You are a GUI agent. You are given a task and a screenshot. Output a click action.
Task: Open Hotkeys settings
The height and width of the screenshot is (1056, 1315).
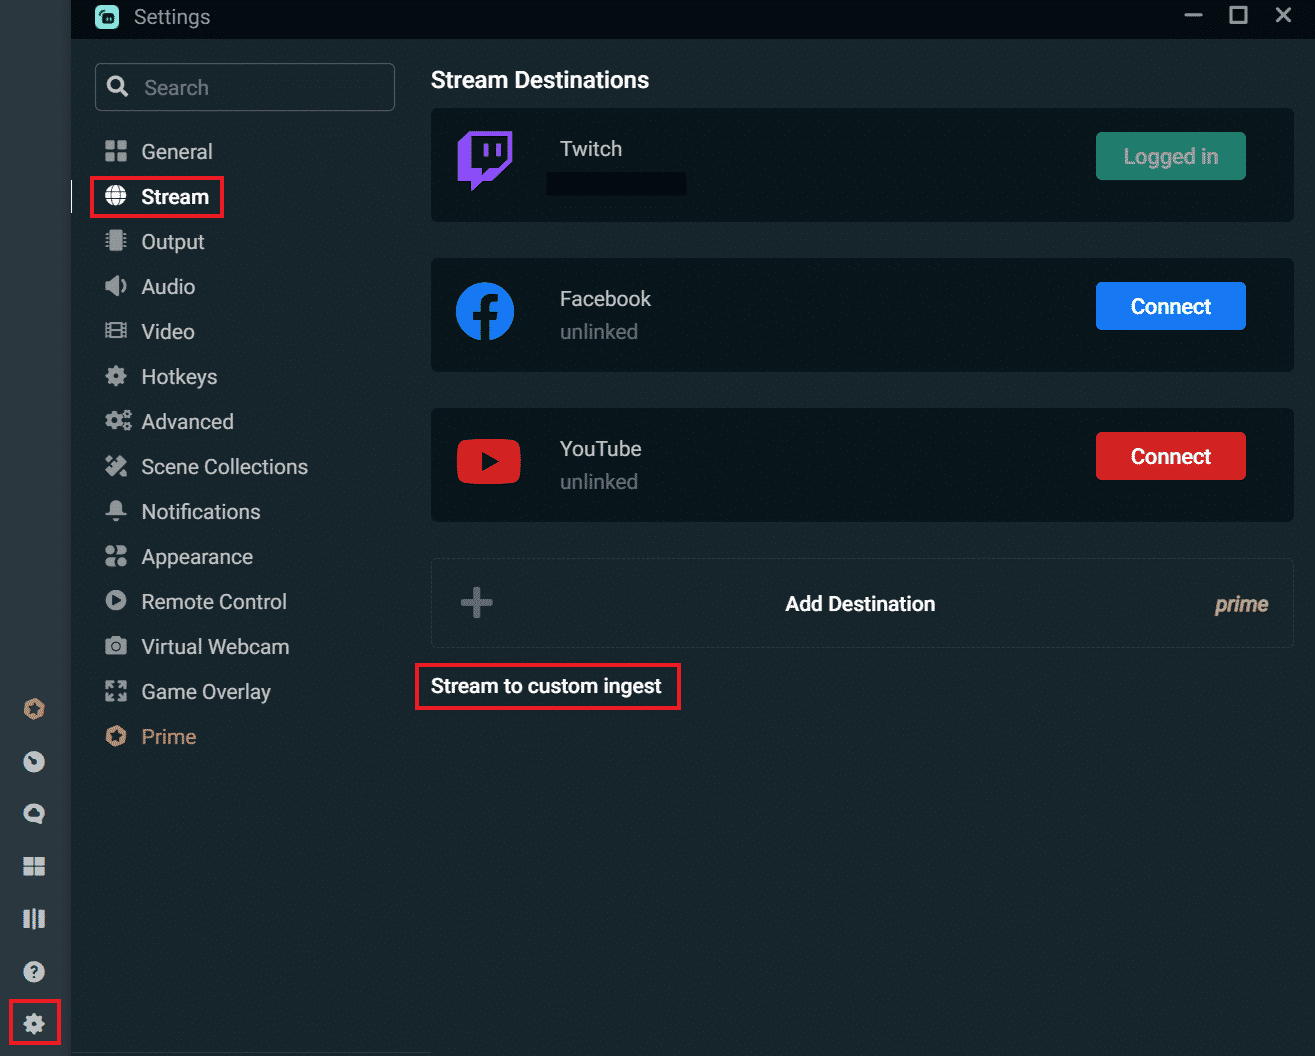(179, 376)
